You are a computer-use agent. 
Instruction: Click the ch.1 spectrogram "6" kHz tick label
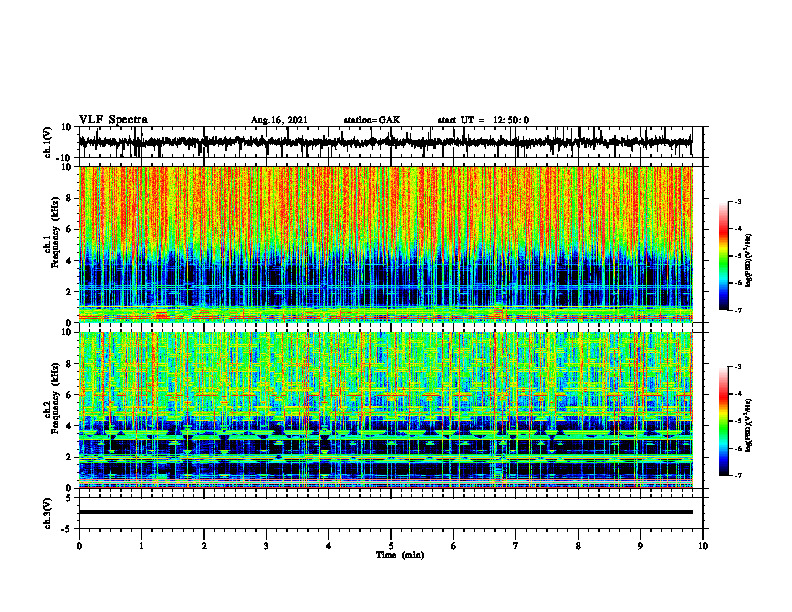click(69, 230)
